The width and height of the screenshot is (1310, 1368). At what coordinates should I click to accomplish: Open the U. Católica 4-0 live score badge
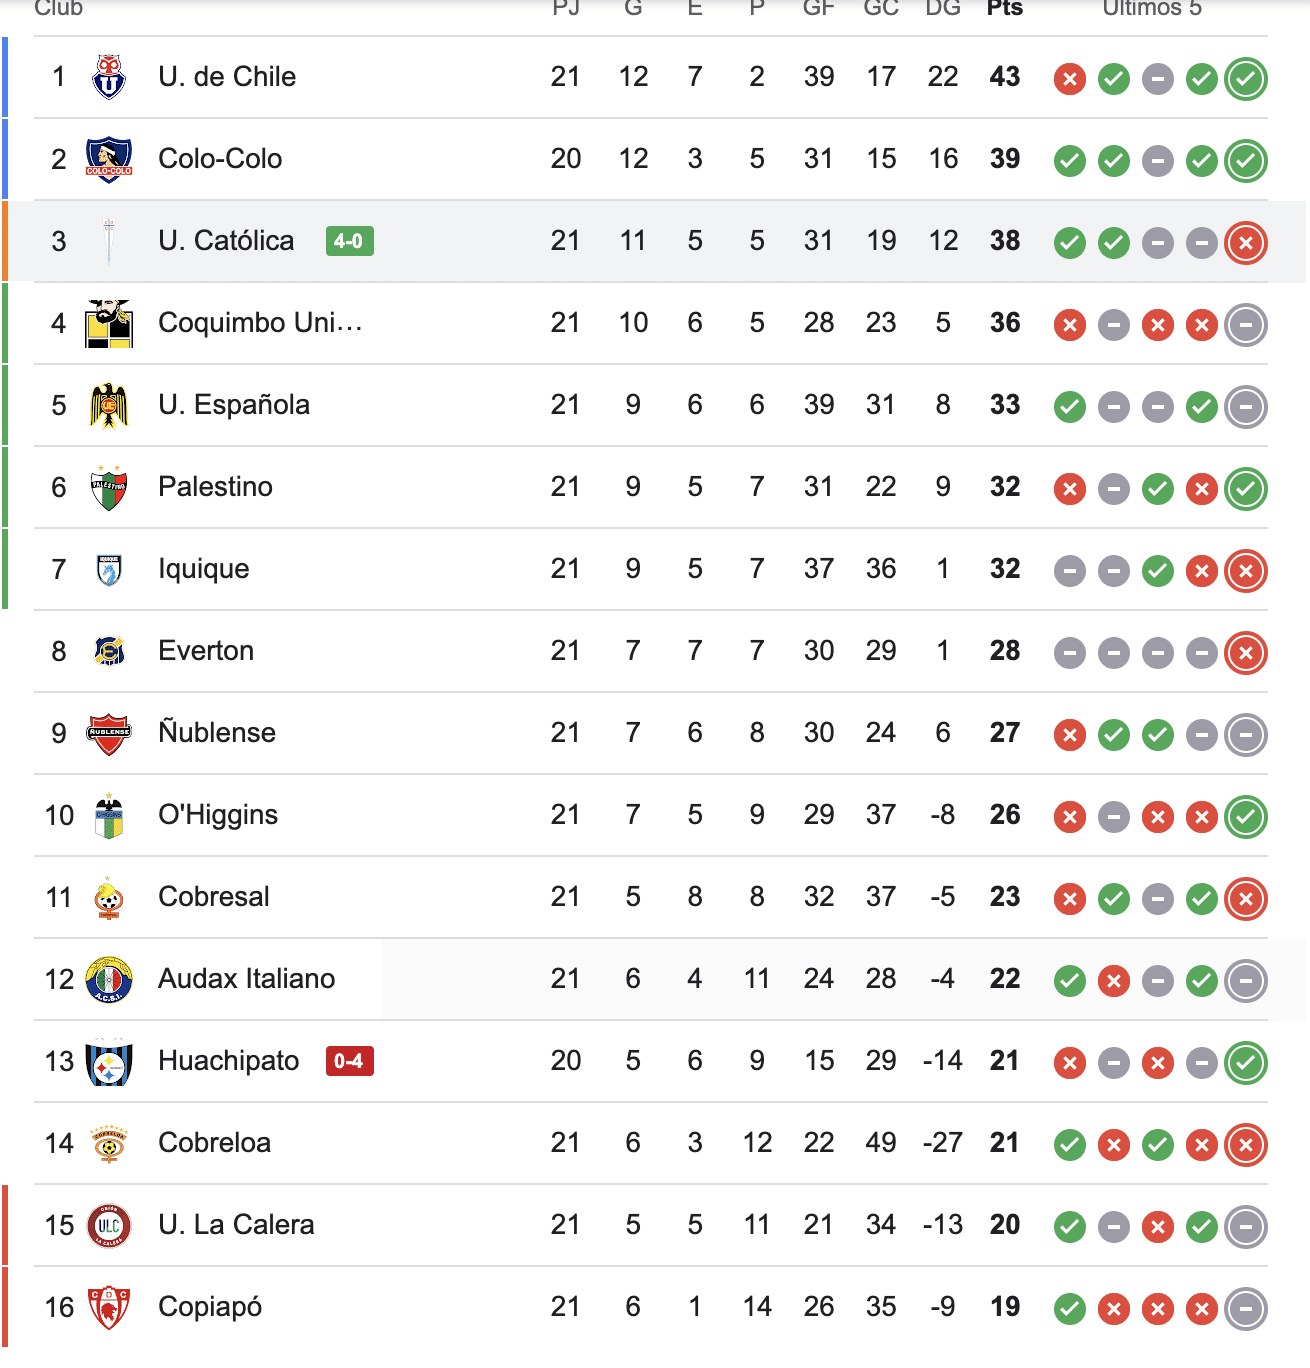click(349, 241)
